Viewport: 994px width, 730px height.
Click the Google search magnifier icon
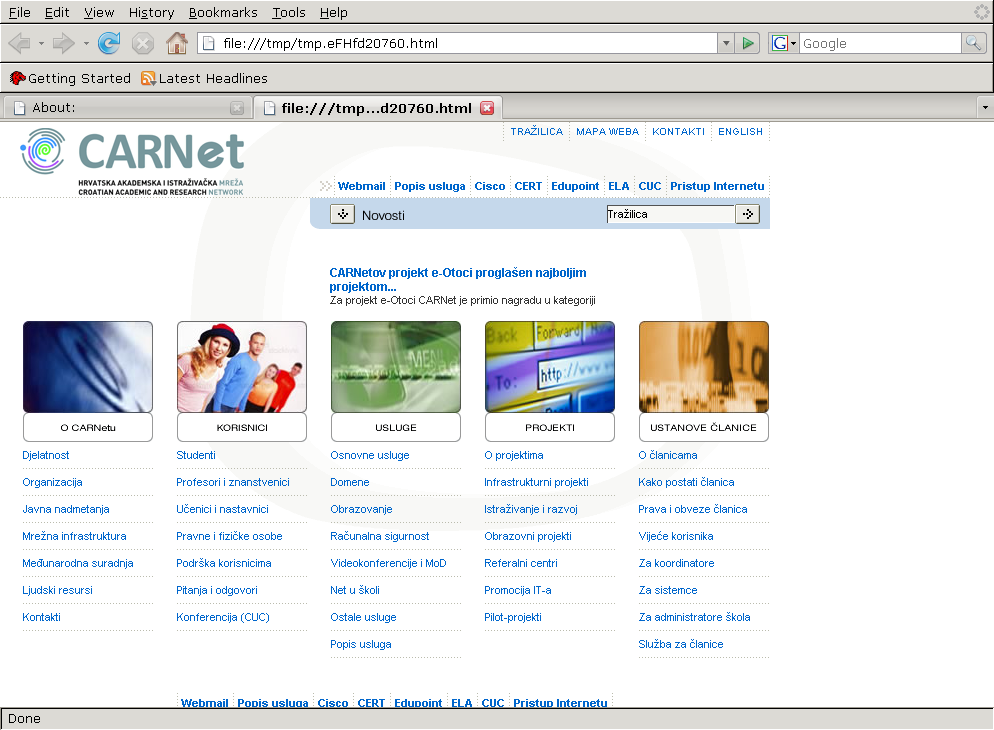point(973,43)
